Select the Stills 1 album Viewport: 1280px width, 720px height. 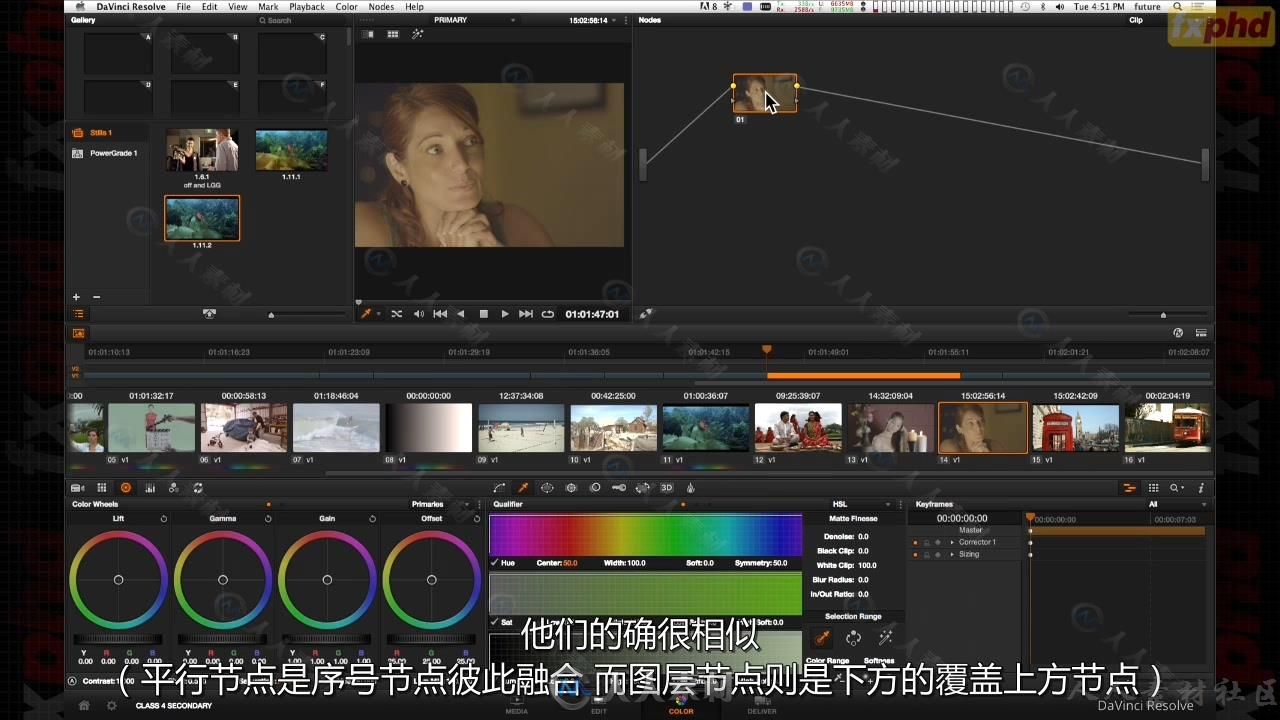[101, 132]
